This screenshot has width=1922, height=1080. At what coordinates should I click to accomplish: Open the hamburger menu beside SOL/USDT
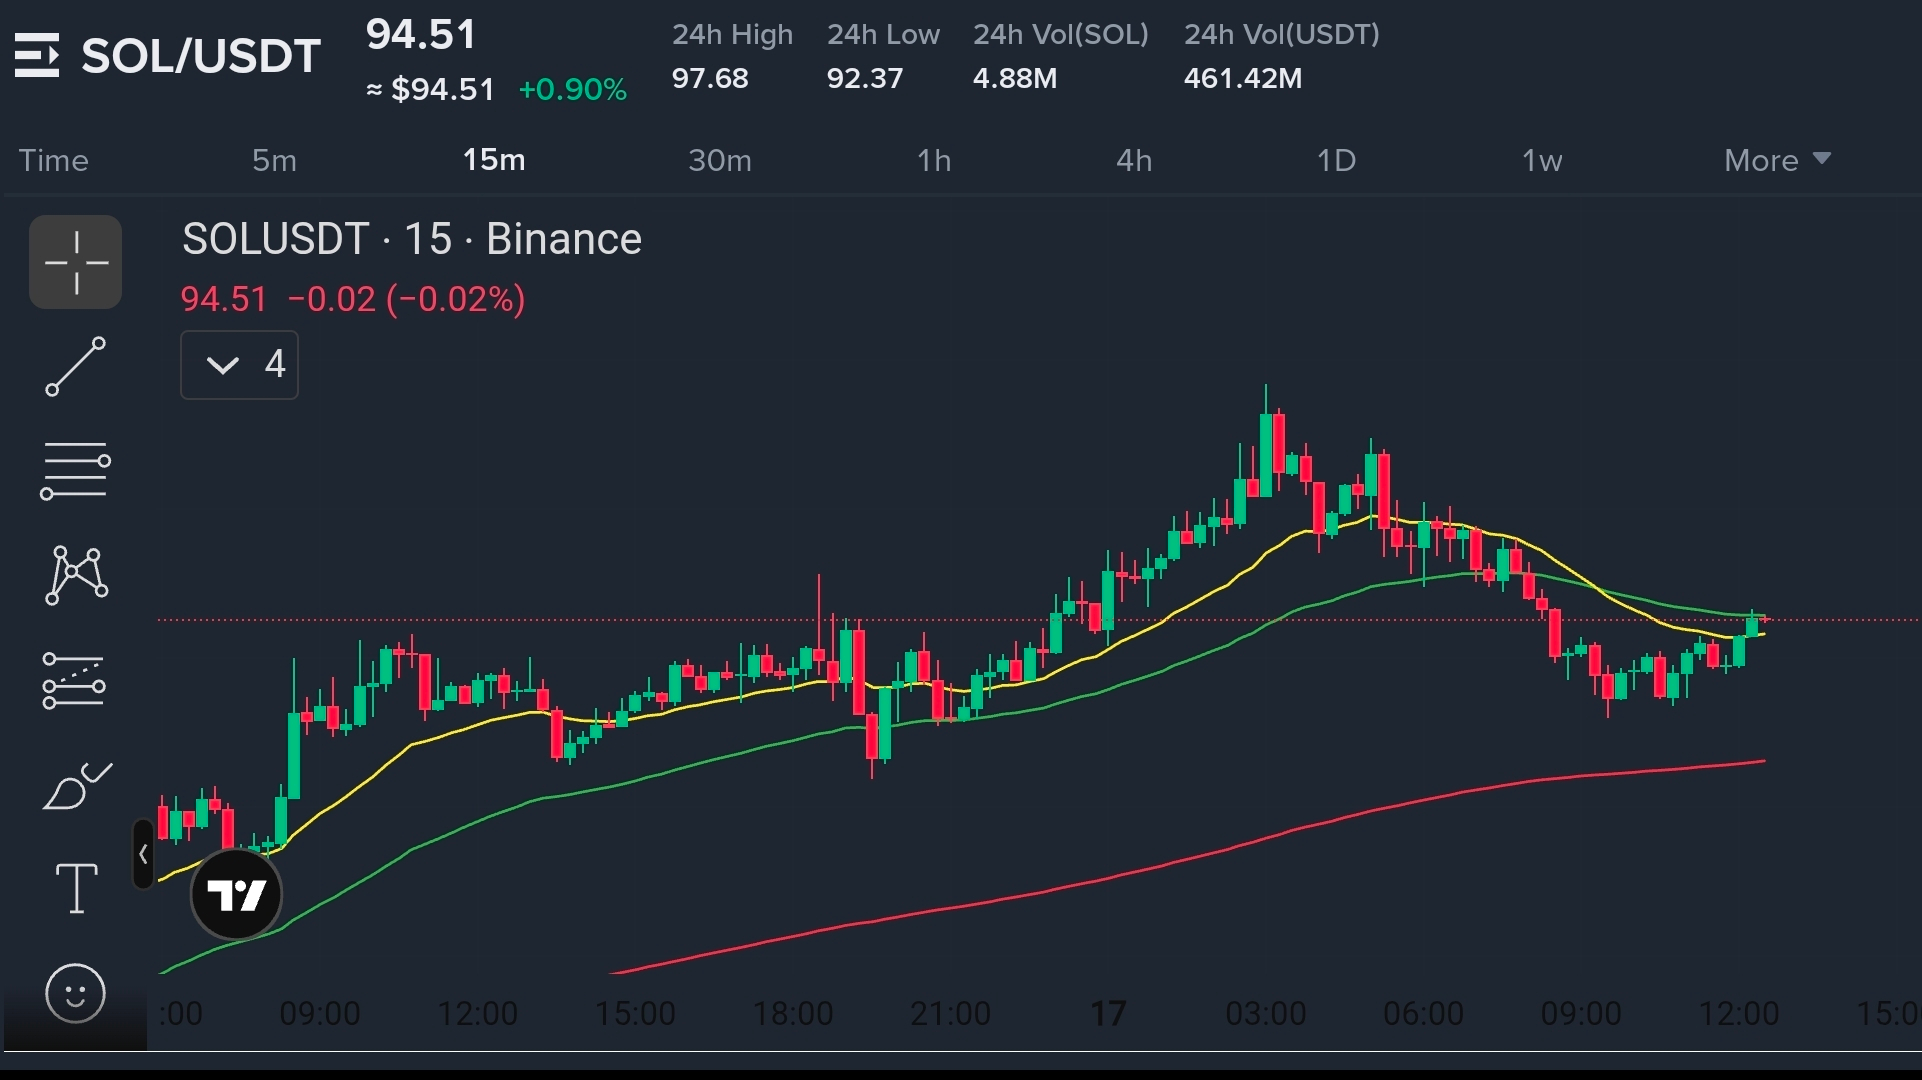[37, 56]
